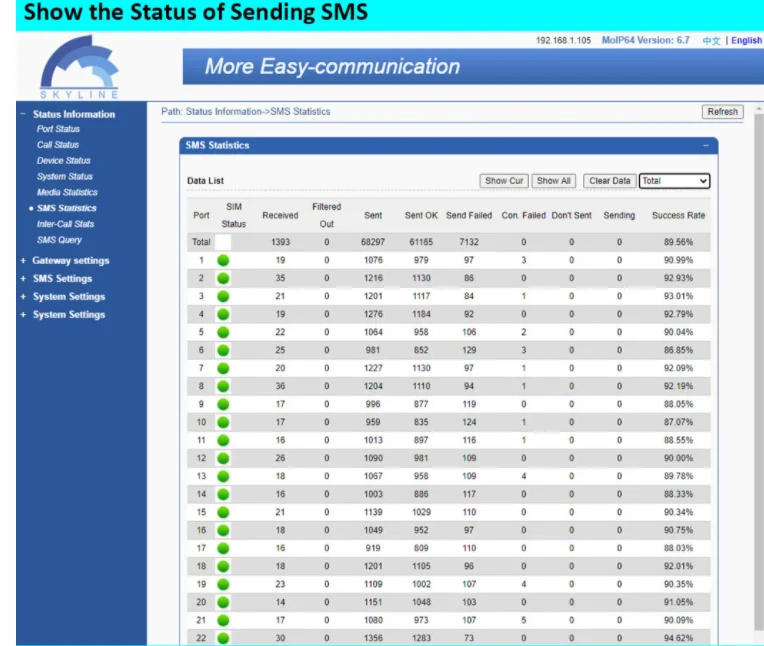Click the green SIM status icon for port 22

[x=223, y=637]
